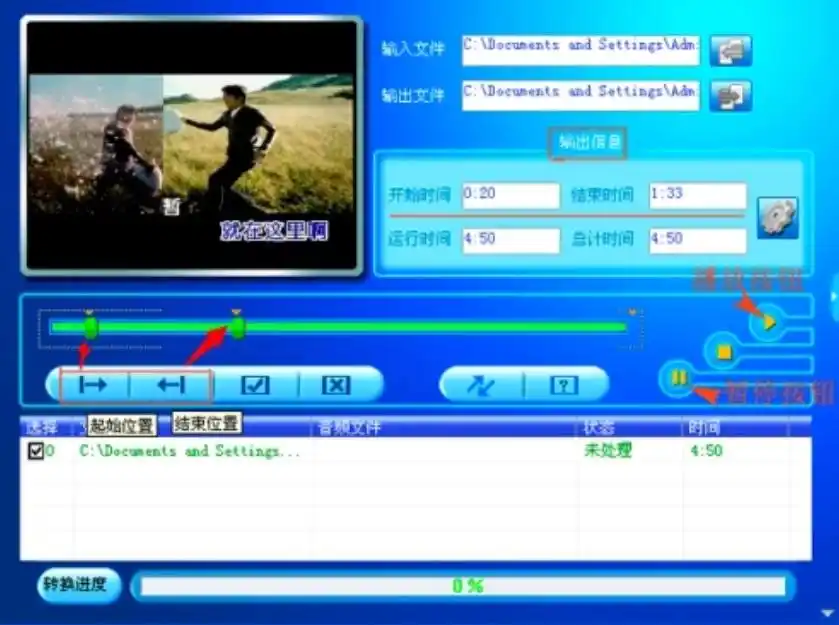839x625 pixels.
Task: Click the output file save icon
Action: tap(729, 95)
